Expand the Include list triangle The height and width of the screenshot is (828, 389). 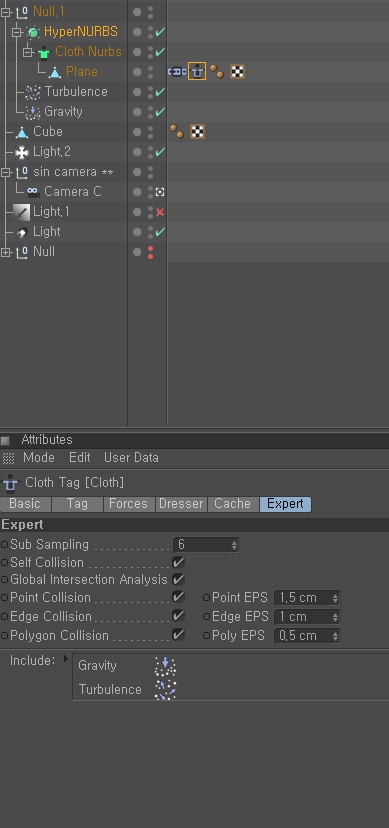[x=66, y=659]
